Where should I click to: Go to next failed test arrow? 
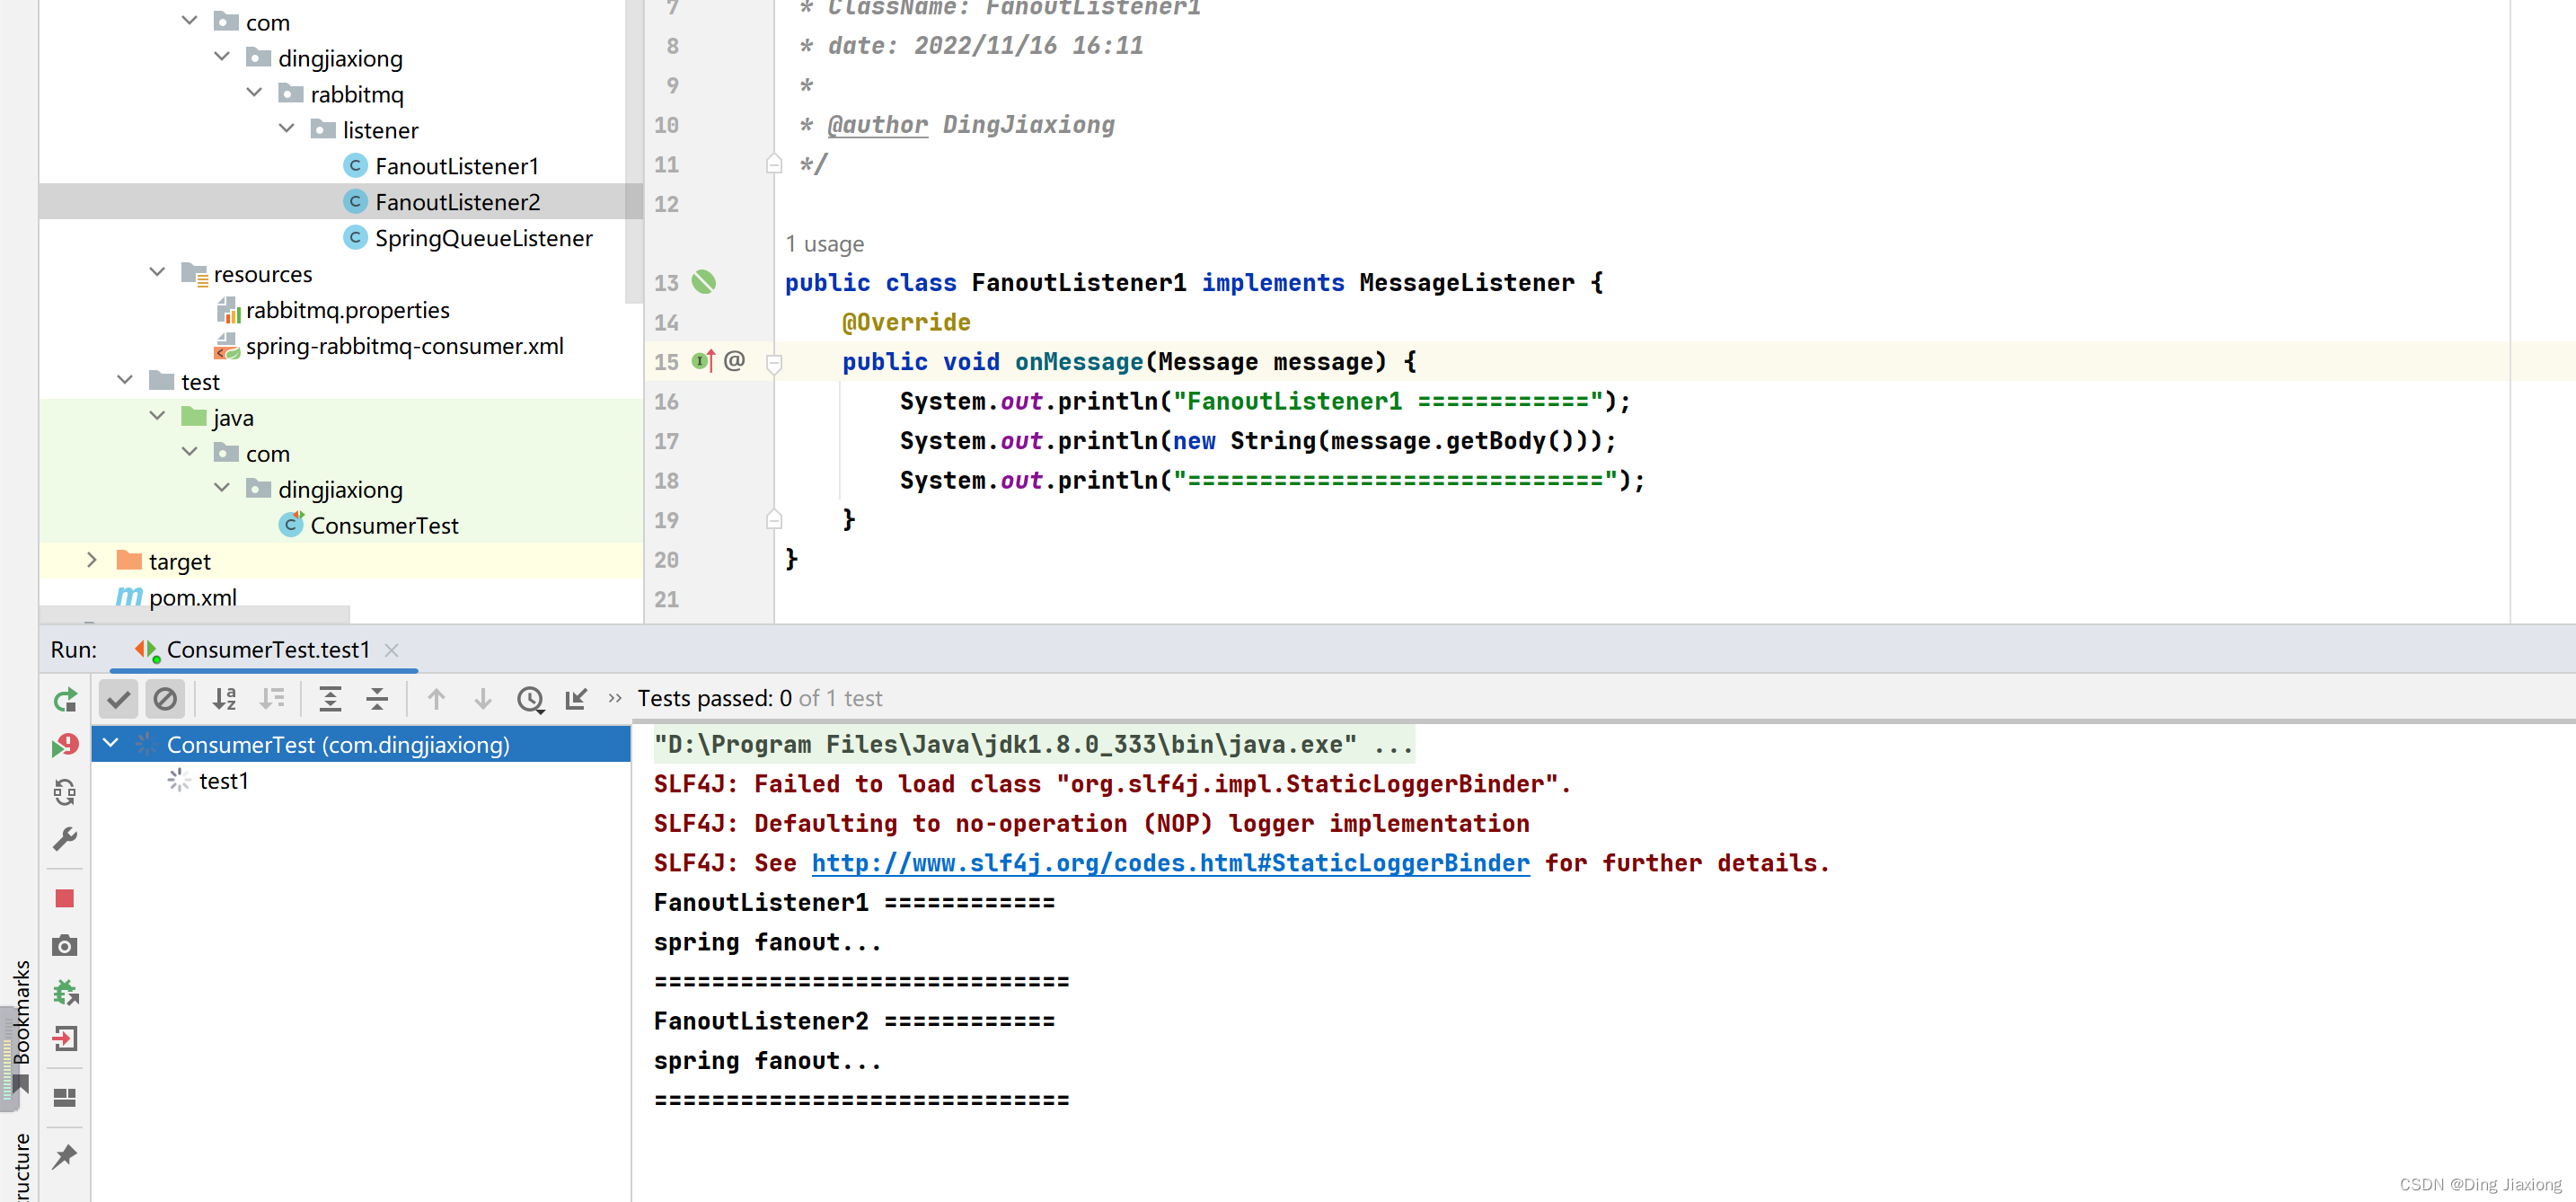(482, 699)
